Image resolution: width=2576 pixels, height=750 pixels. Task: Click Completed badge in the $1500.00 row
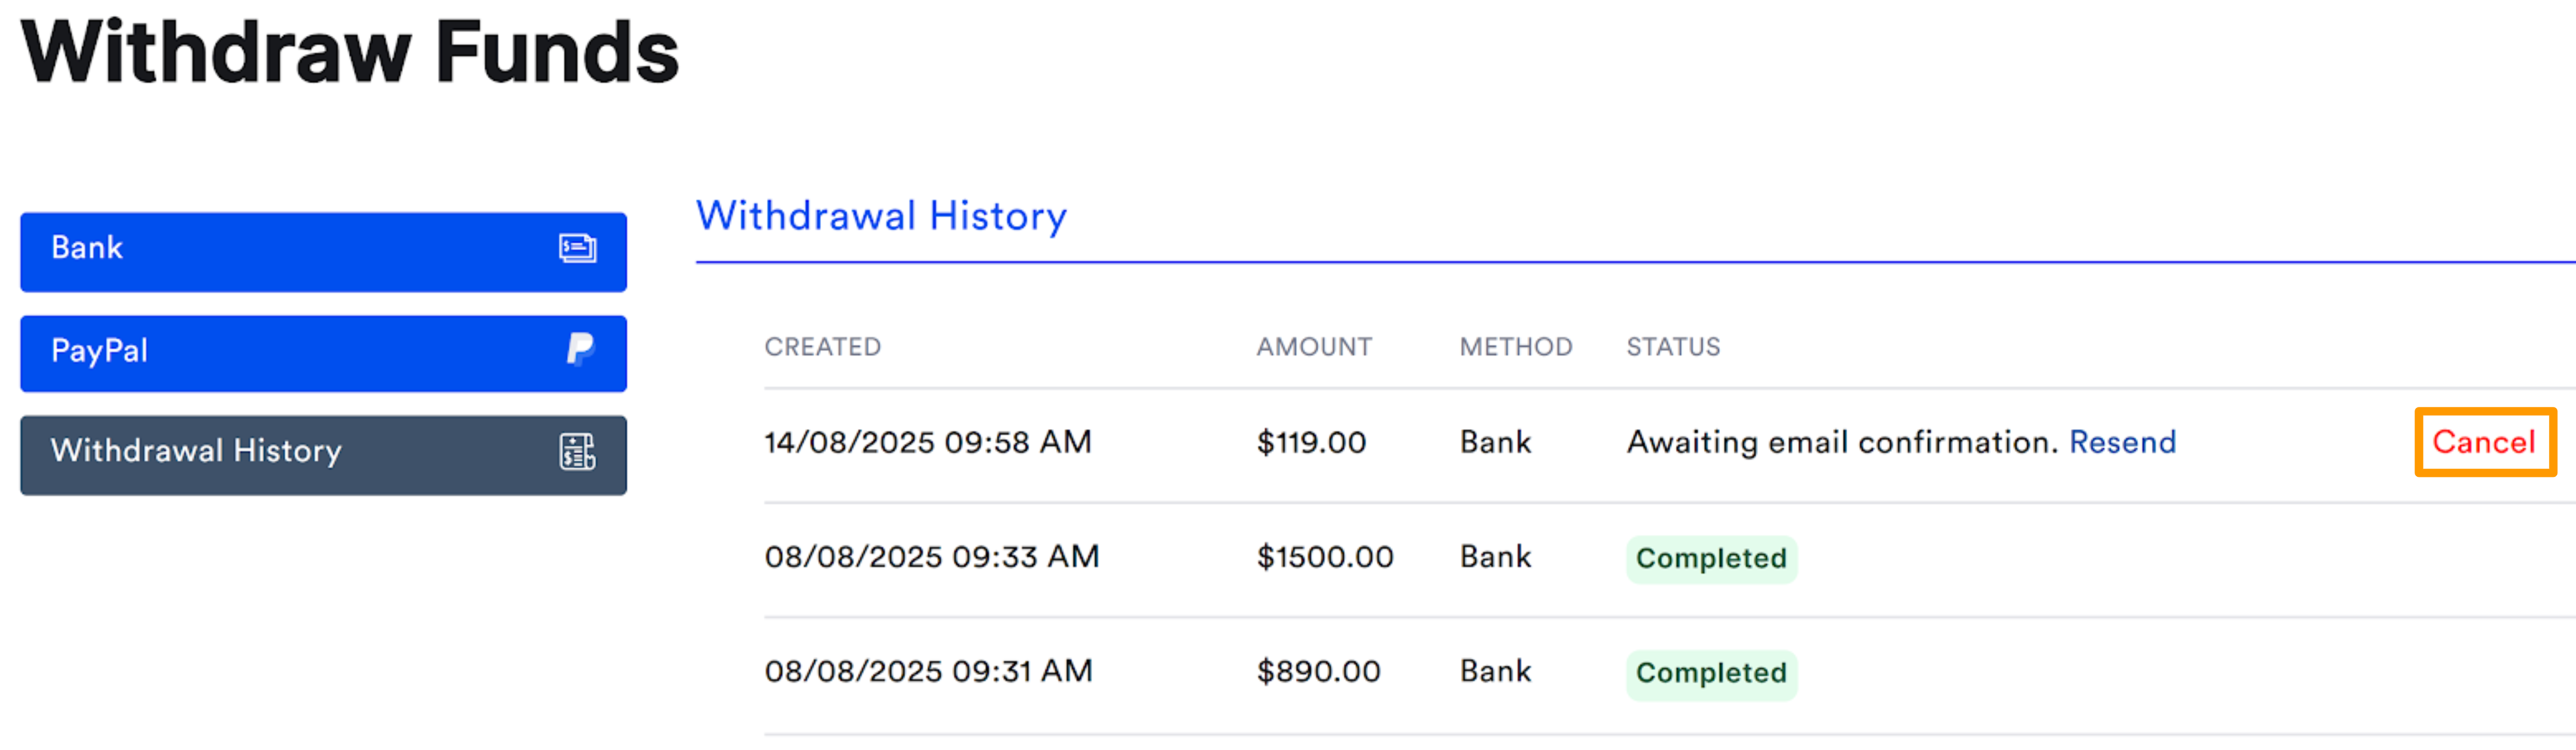1711,559
